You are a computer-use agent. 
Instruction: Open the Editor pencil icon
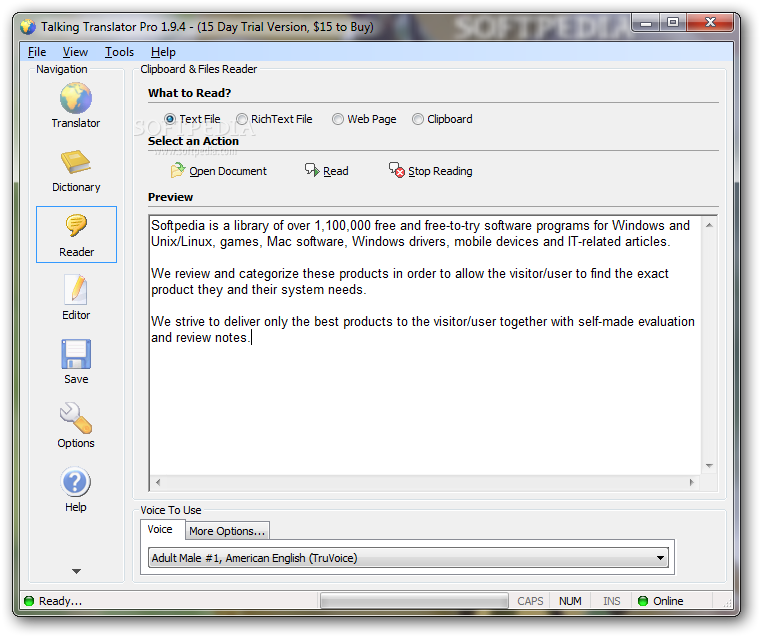76,289
